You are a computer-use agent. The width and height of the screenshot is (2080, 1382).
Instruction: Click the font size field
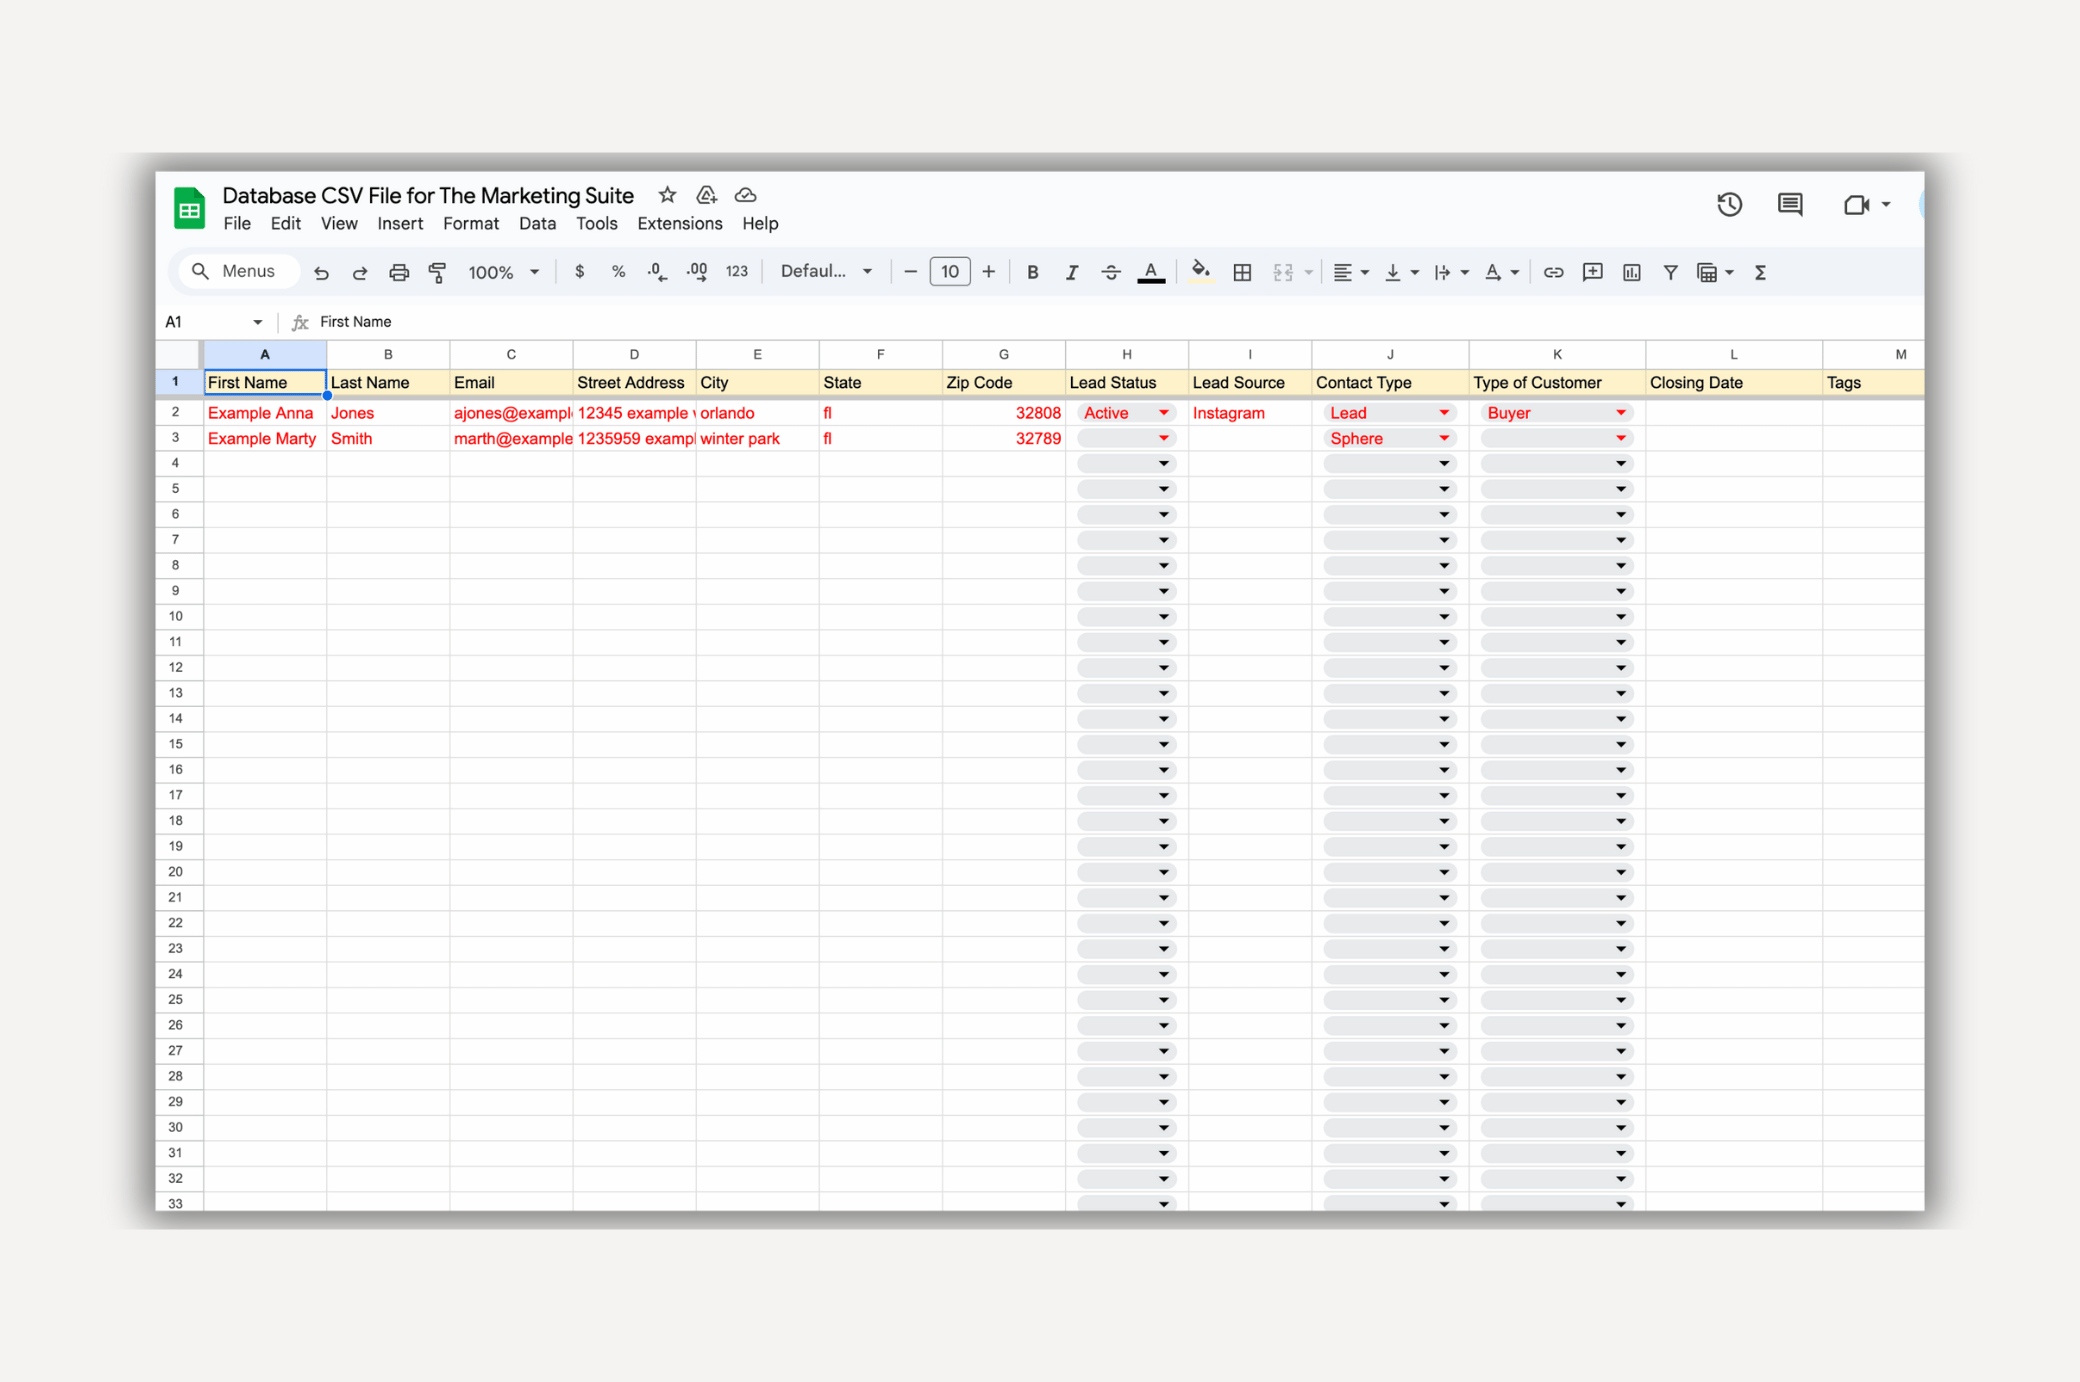[949, 272]
